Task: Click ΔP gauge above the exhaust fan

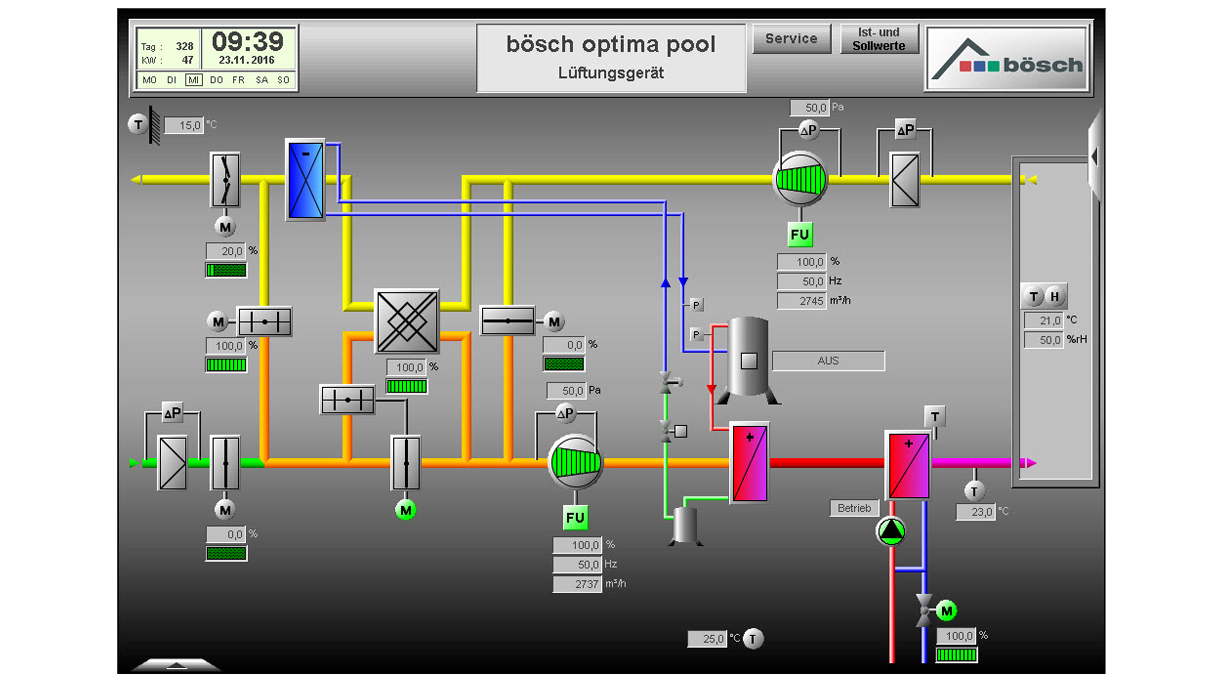Action: (x=807, y=131)
